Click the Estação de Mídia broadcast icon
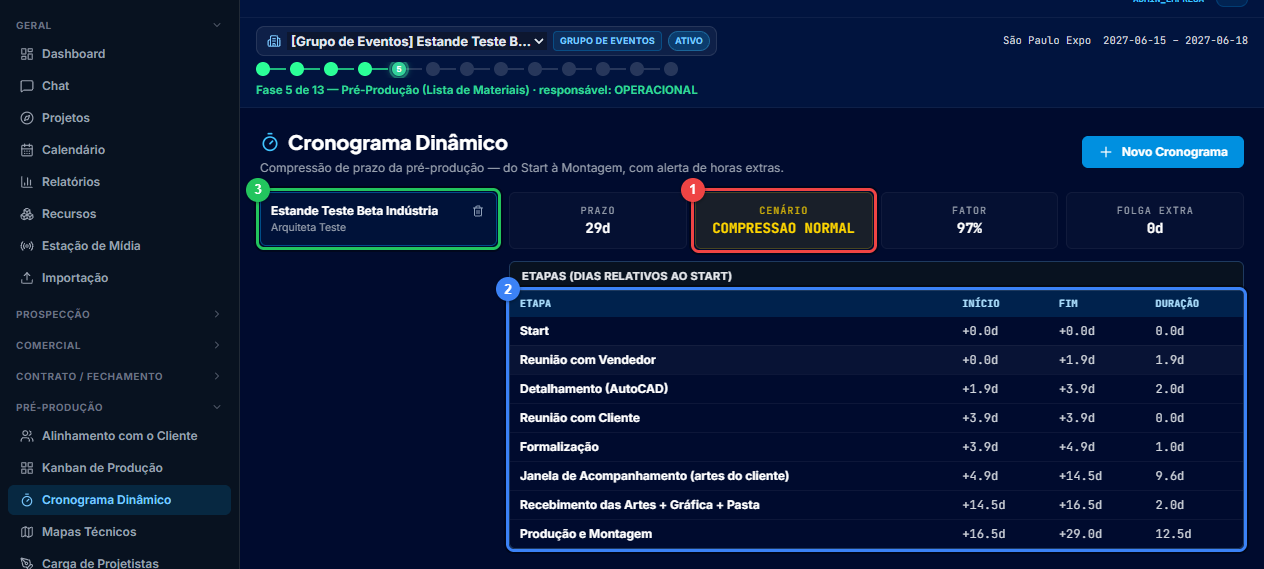The width and height of the screenshot is (1264, 569). [x=27, y=246]
